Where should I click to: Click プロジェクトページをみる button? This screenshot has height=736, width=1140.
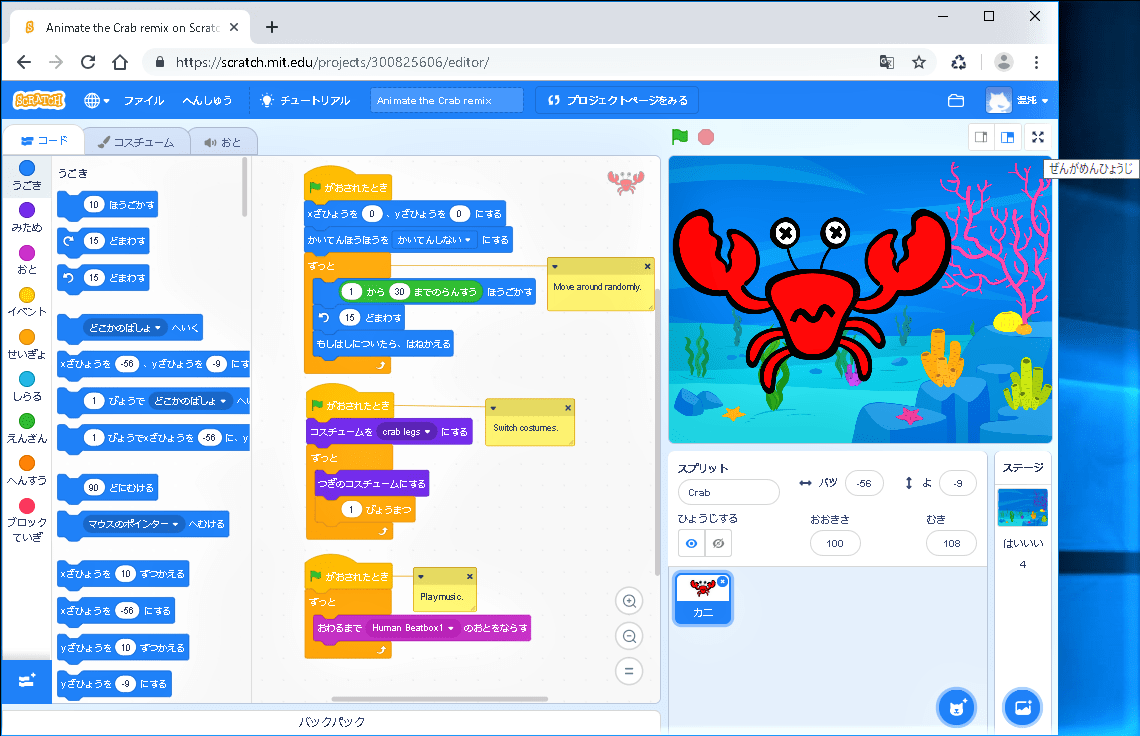click(617, 100)
